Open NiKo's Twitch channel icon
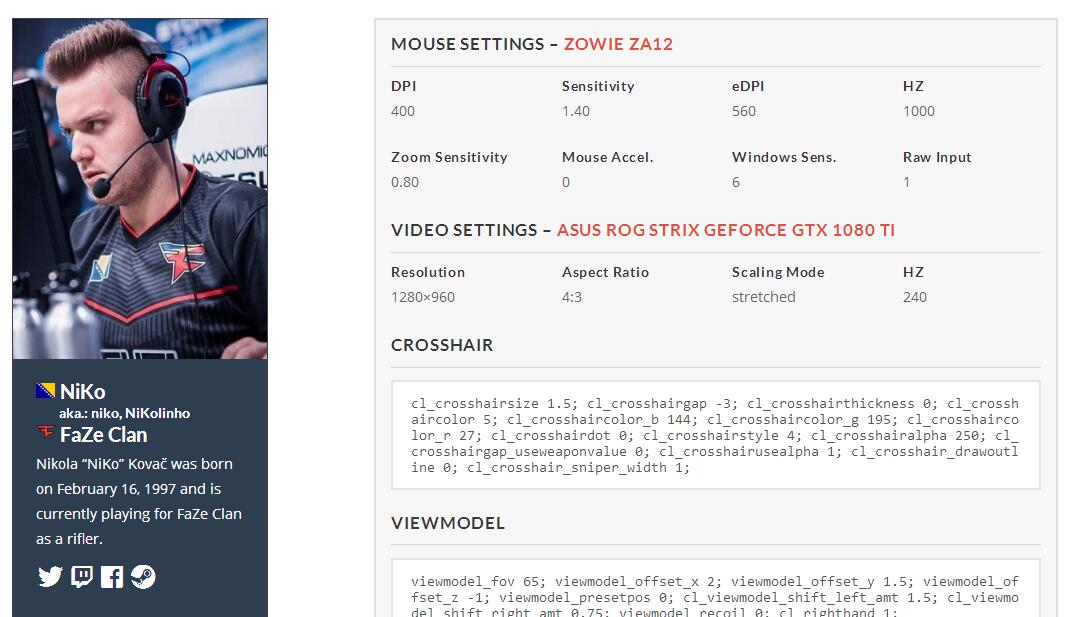The width and height of the screenshot is (1069, 617). coord(82,577)
